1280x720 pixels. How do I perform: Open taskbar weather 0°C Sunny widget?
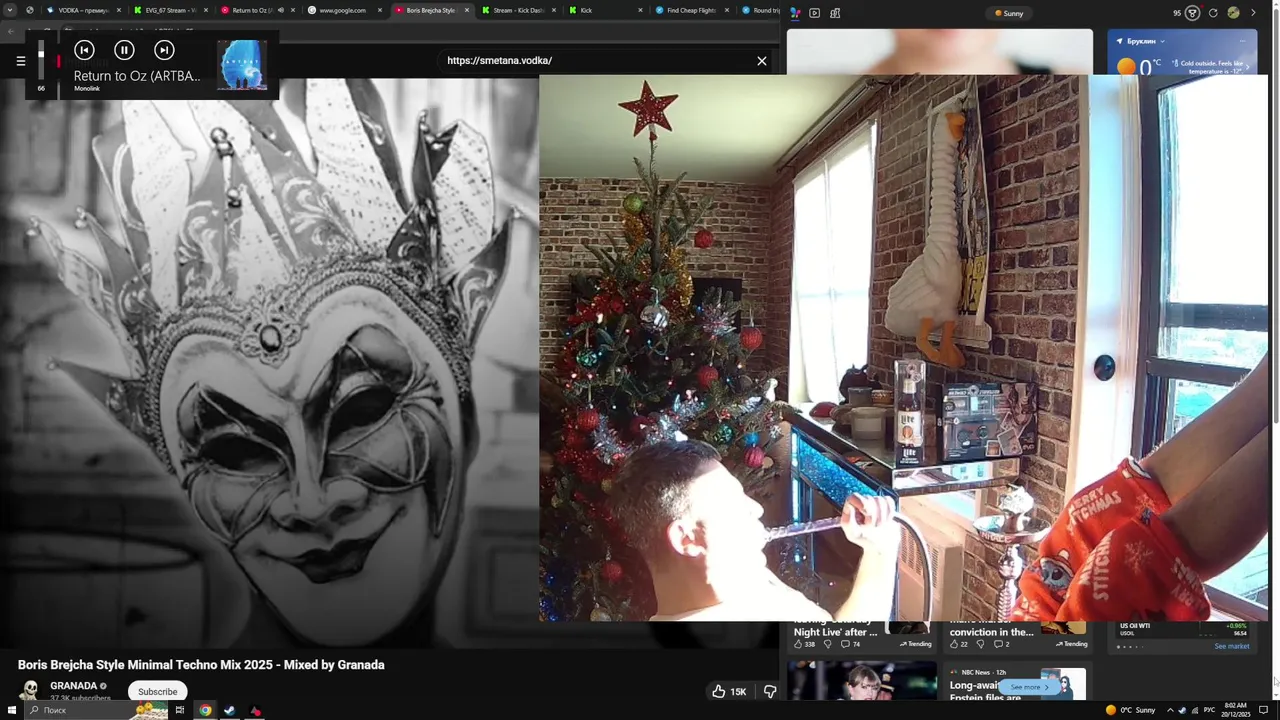[1130, 710]
